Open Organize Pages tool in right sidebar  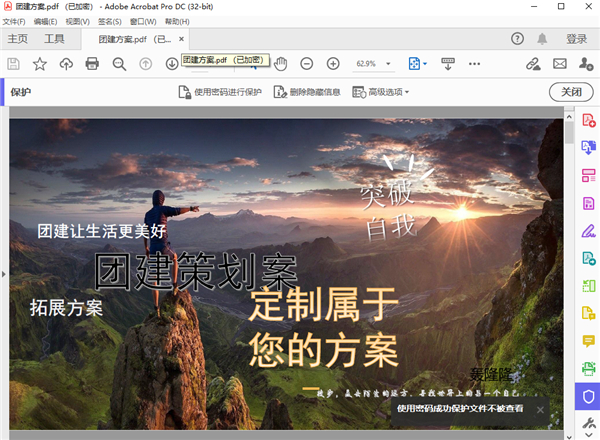click(589, 175)
